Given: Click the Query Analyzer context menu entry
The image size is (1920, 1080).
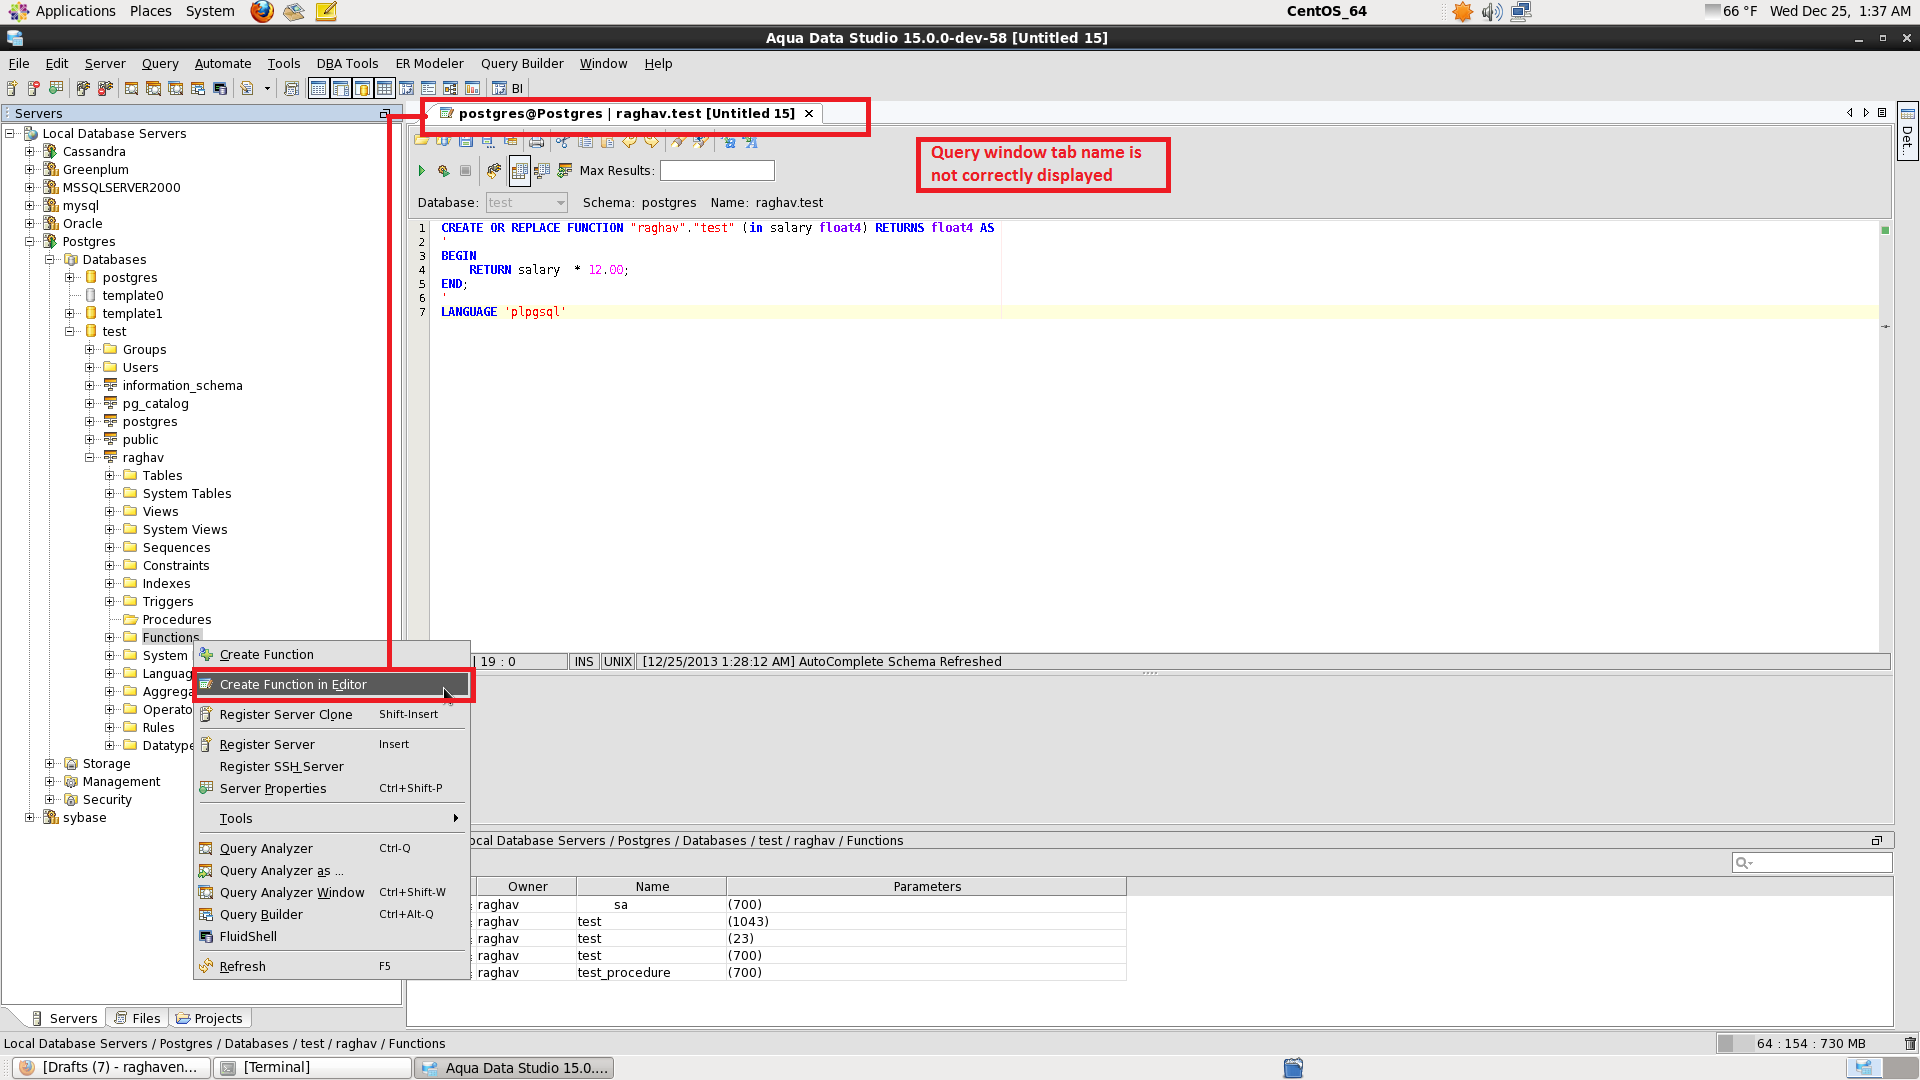Looking at the screenshot, I should [266, 849].
